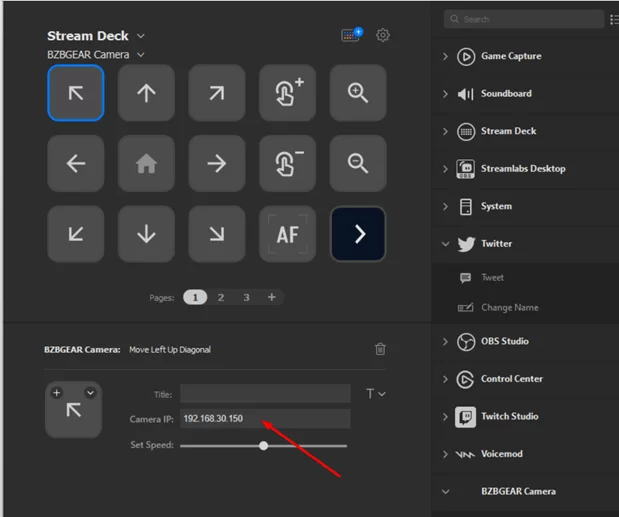Select the touch minus (focus out) key
Screen dimensions: 619x517
287,163
